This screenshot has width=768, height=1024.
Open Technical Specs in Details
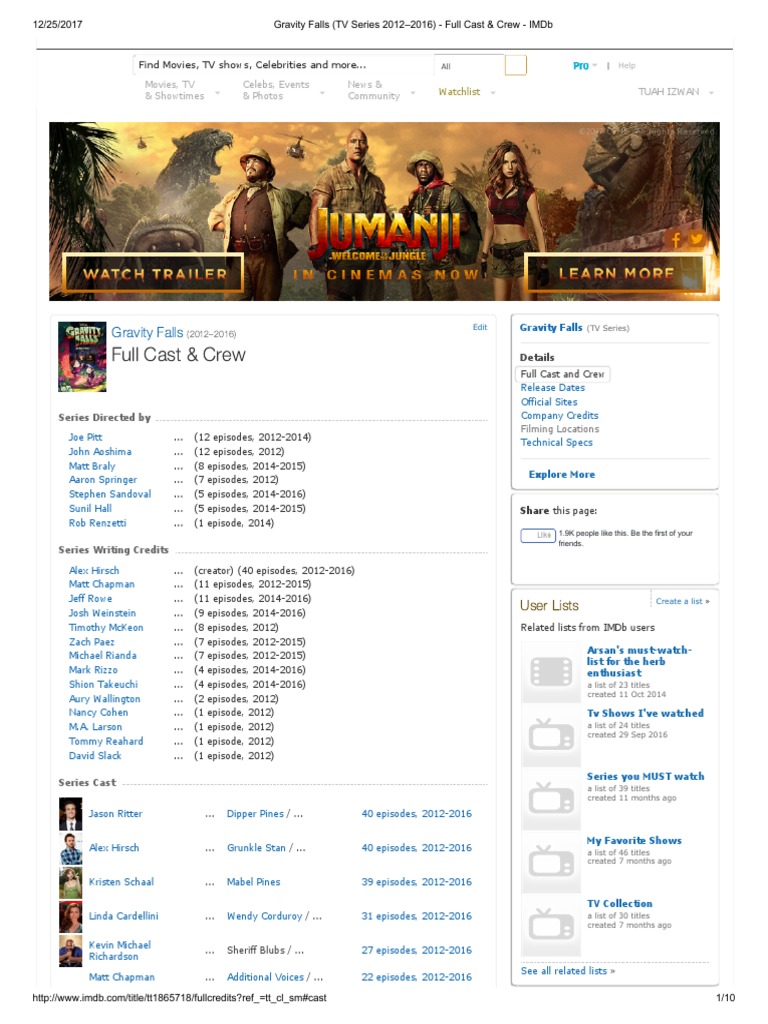pyautogui.click(x=556, y=442)
